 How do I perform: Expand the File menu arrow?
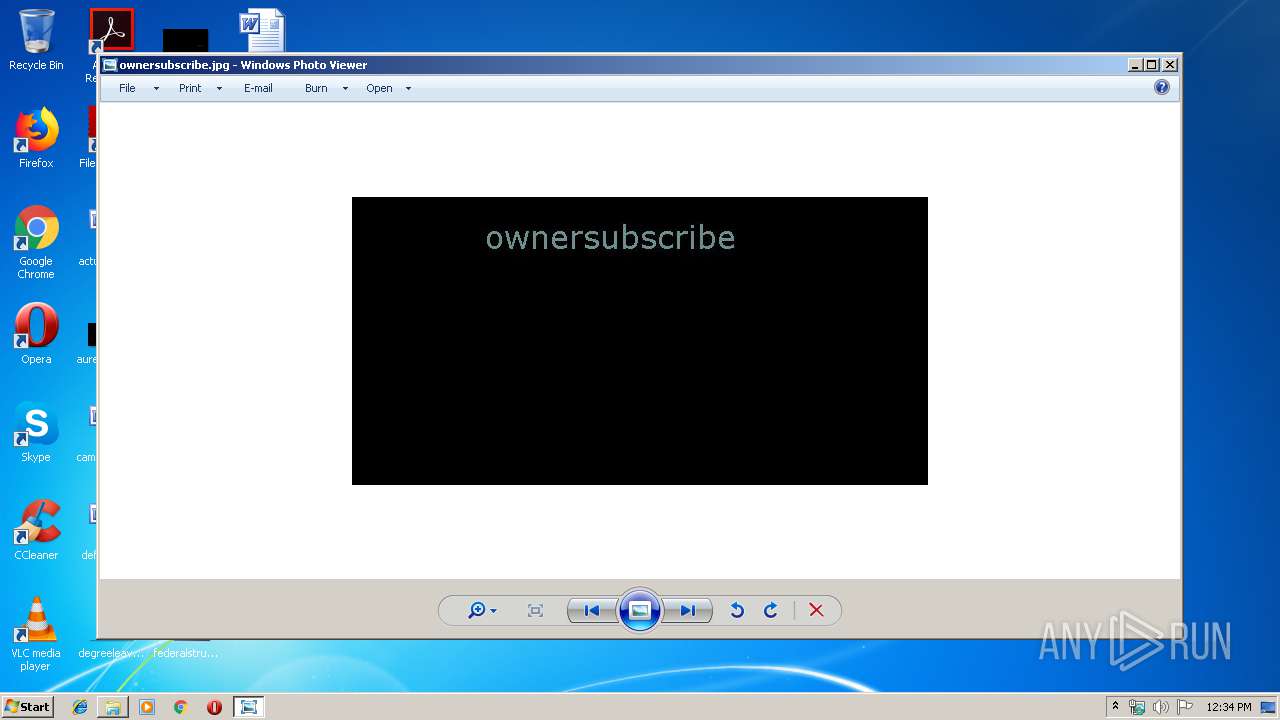point(156,88)
